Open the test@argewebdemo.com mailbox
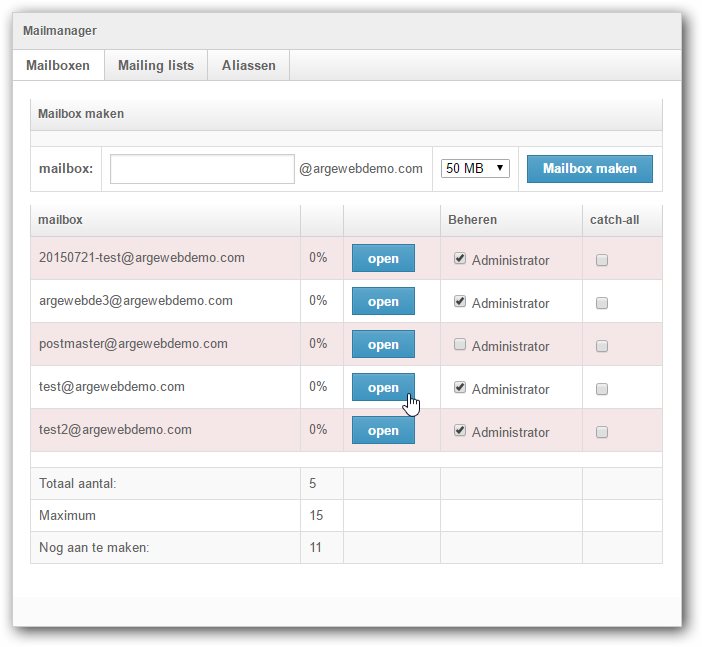 click(383, 388)
